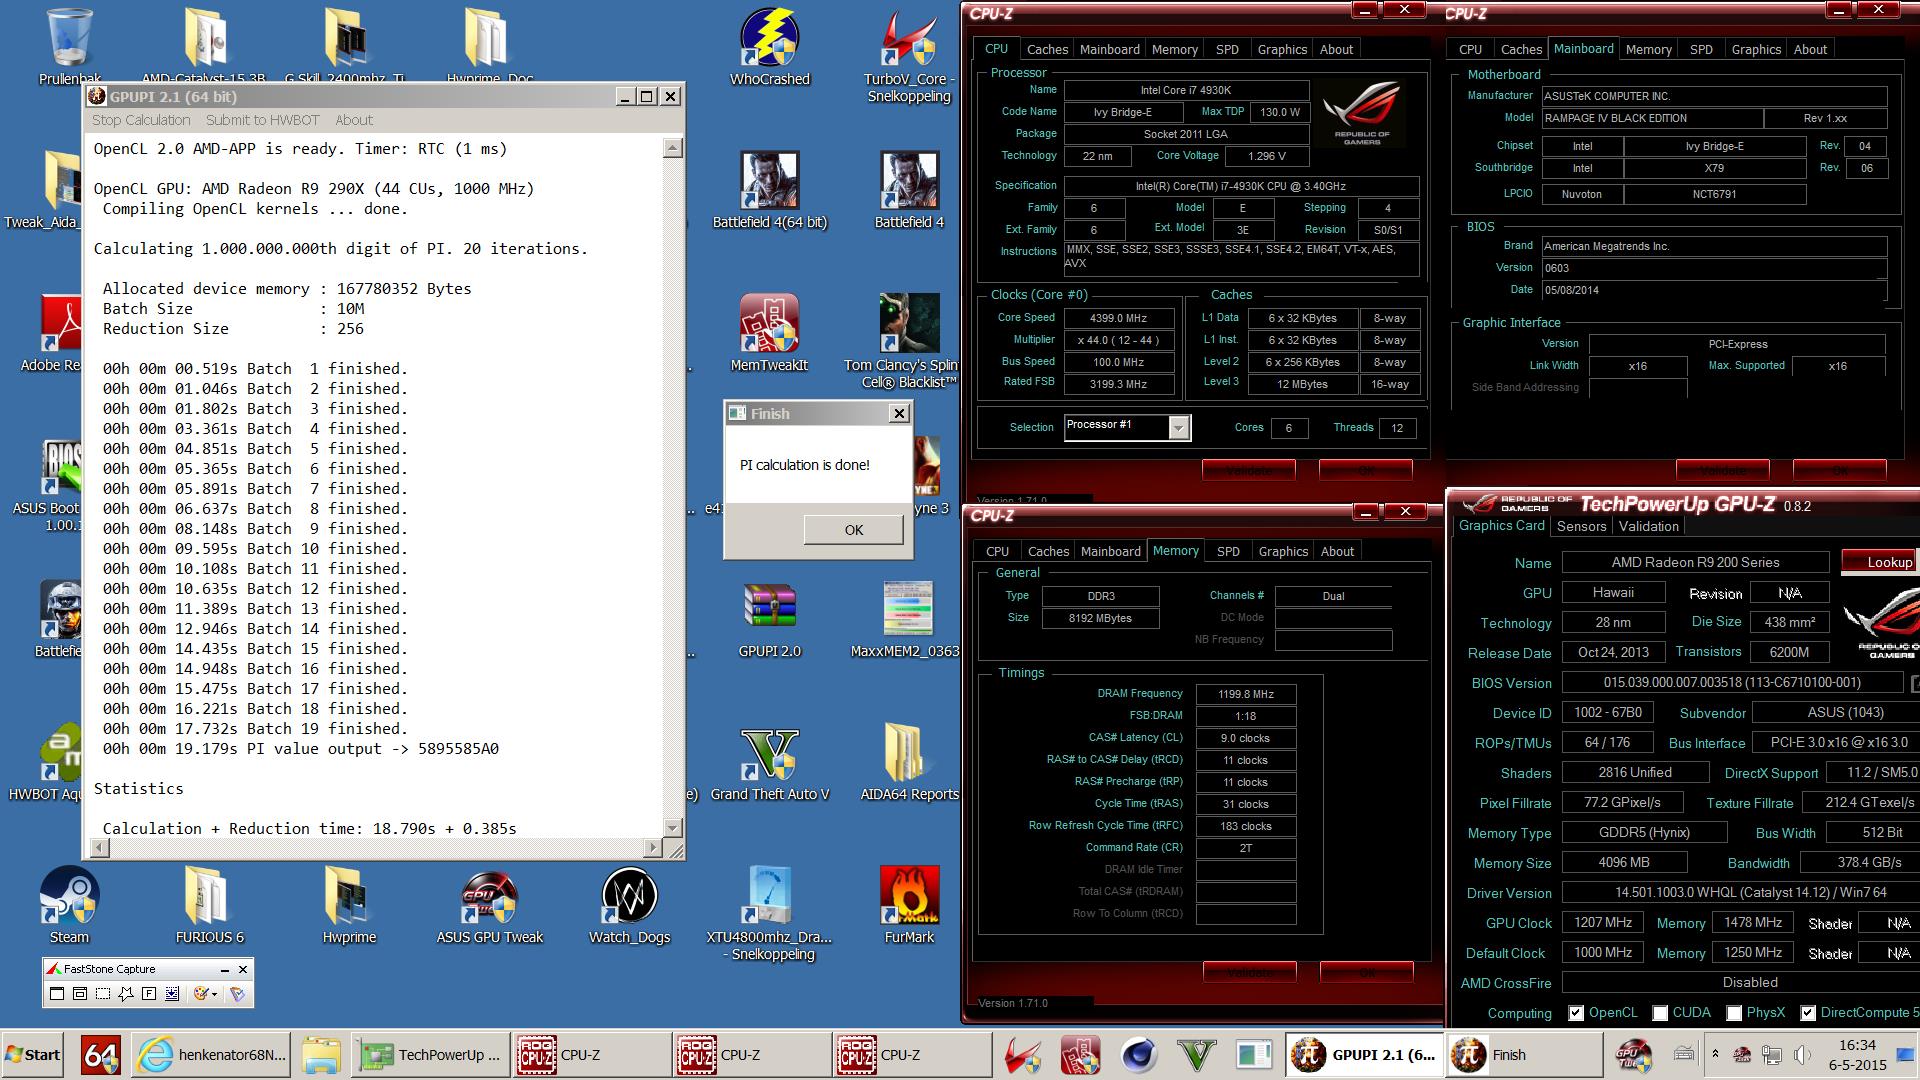Click the AIDA64 icon in taskbar
Image resolution: width=1920 pixels, height=1080 pixels.
click(101, 1055)
